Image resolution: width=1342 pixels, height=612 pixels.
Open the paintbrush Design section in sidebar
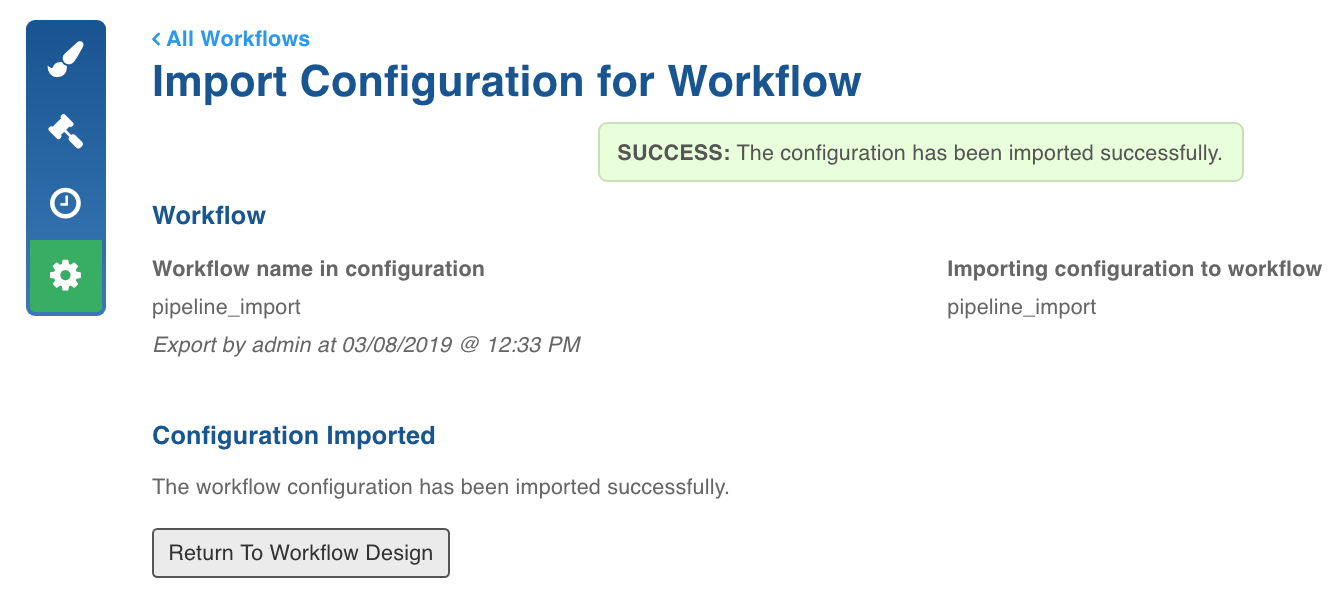[66, 59]
